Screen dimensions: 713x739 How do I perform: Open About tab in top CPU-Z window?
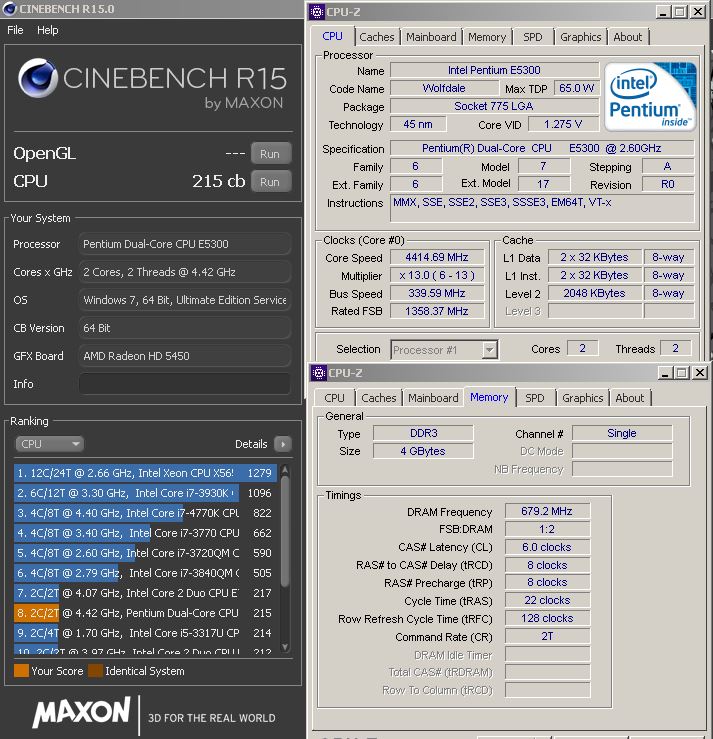pos(628,37)
